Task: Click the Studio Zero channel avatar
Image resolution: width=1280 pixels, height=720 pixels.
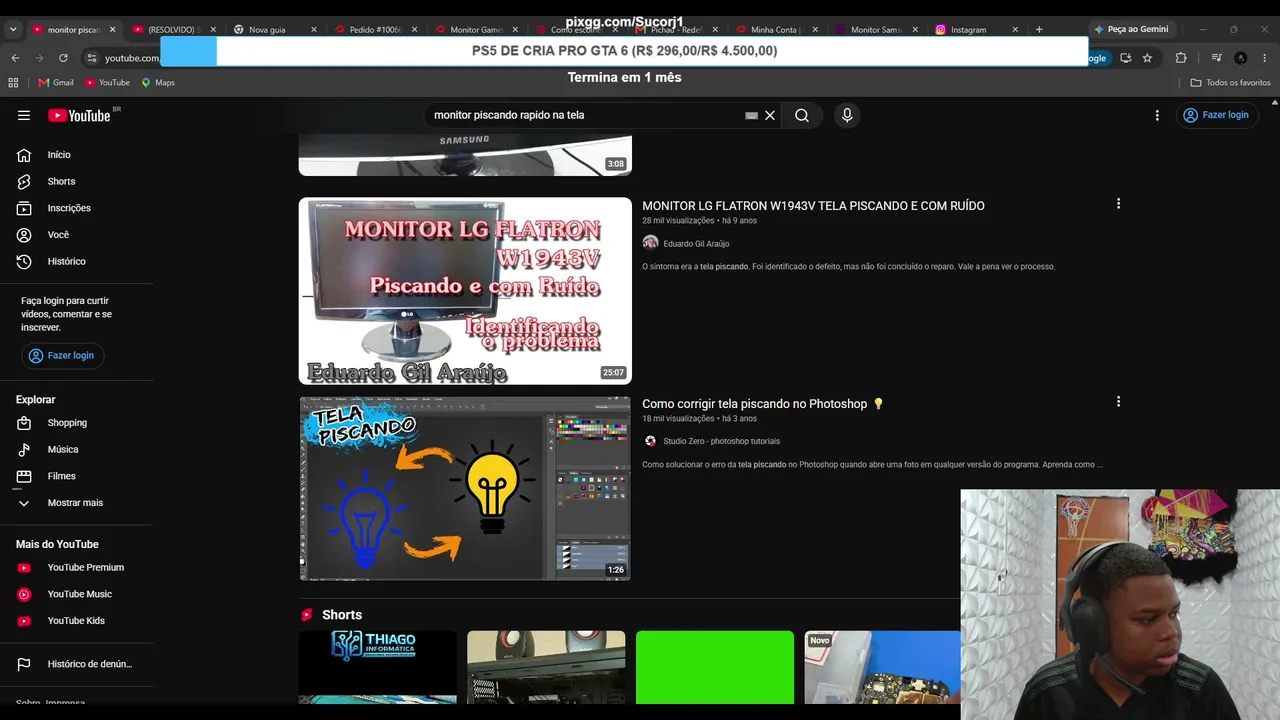Action: pyautogui.click(x=650, y=441)
